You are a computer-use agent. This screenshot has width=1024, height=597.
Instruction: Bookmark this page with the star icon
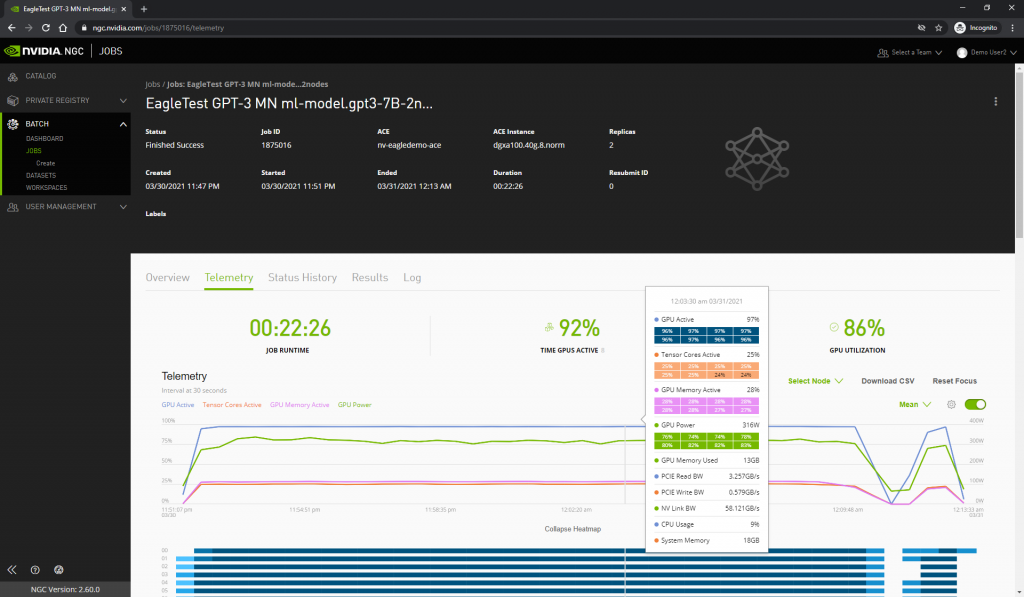937,28
